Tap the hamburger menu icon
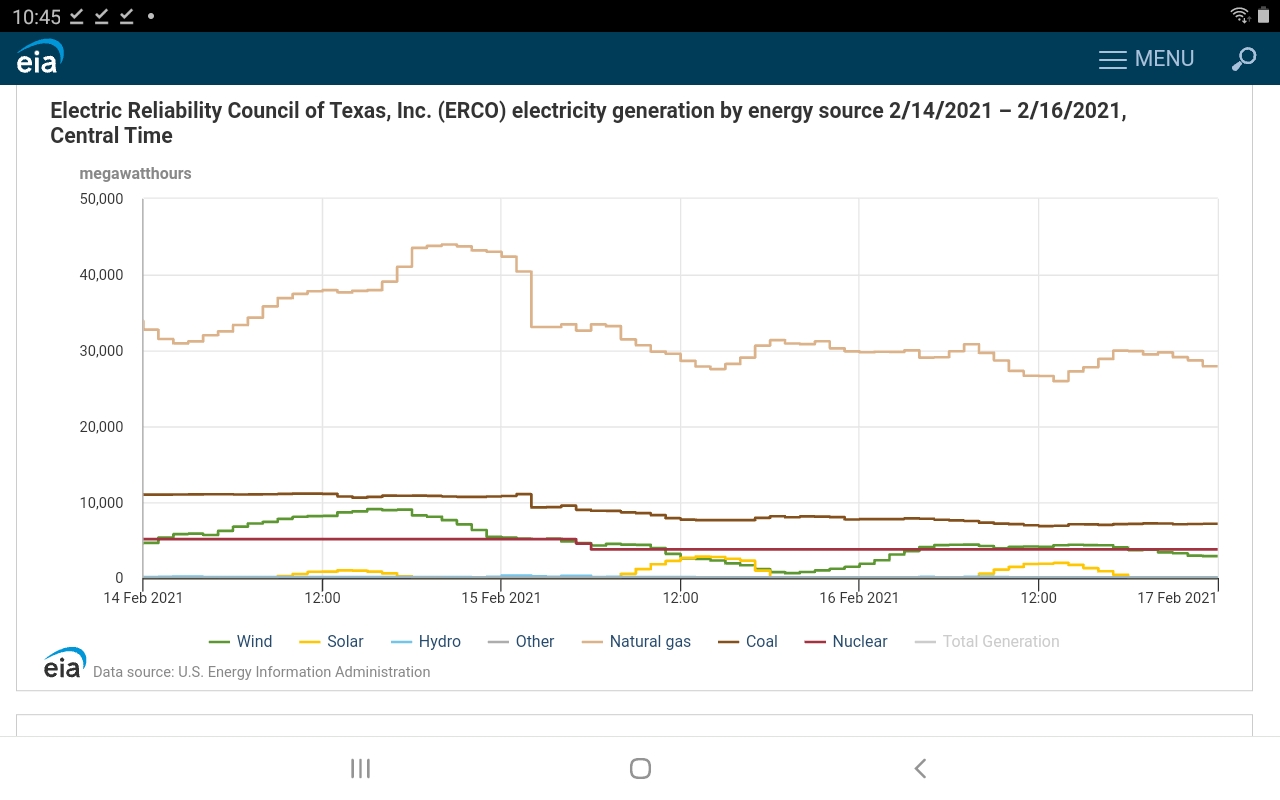 tap(1112, 60)
